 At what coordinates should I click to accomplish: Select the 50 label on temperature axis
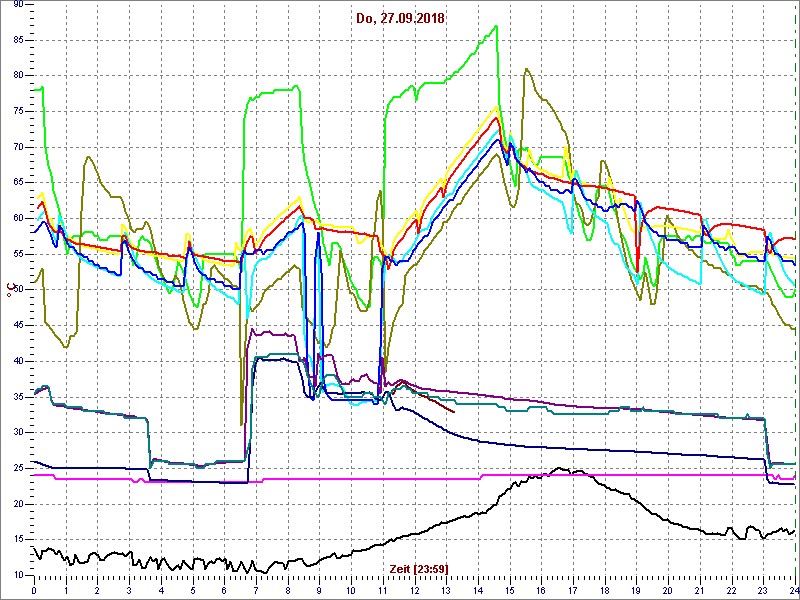pos(17,290)
